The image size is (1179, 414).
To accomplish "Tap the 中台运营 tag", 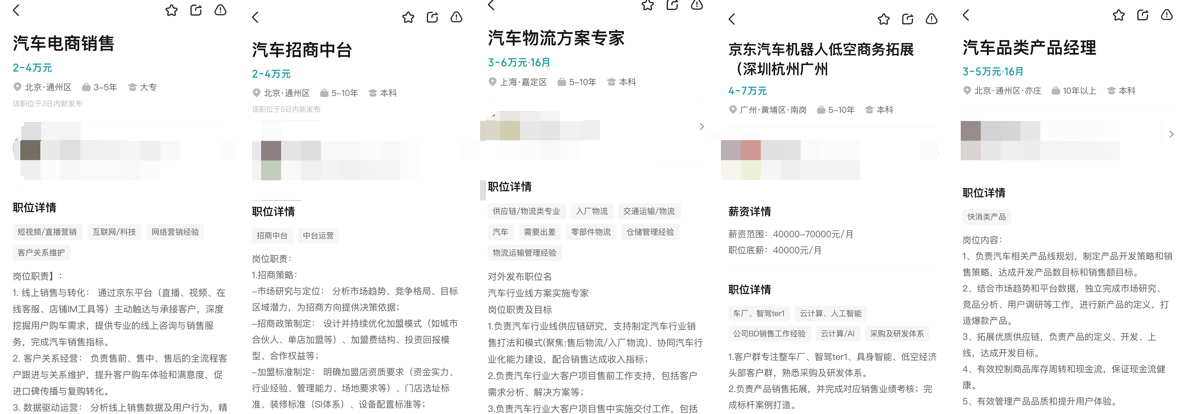I will [x=318, y=236].
